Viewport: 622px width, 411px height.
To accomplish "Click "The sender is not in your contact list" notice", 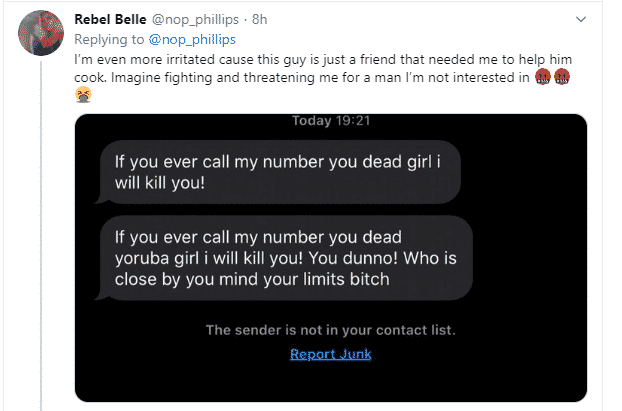I will click(330, 330).
